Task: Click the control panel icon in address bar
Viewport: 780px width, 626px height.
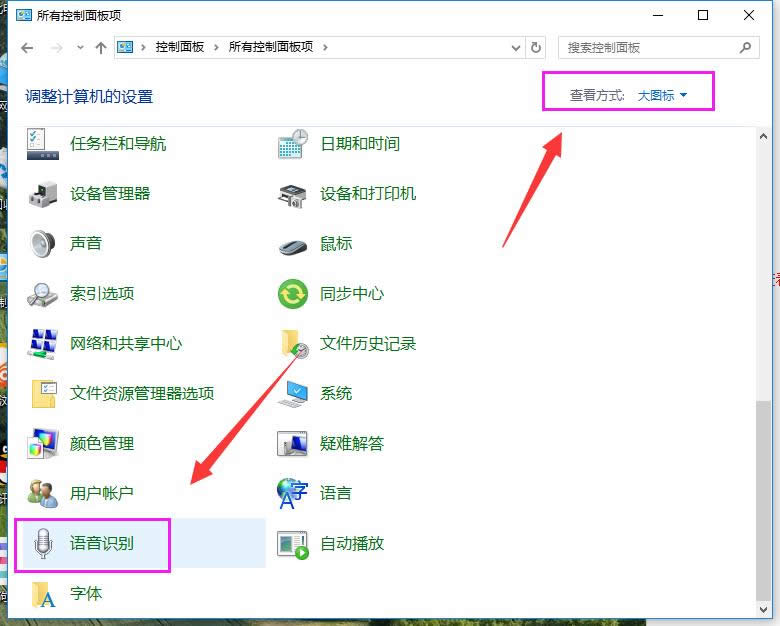Action: tap(125, 47)
